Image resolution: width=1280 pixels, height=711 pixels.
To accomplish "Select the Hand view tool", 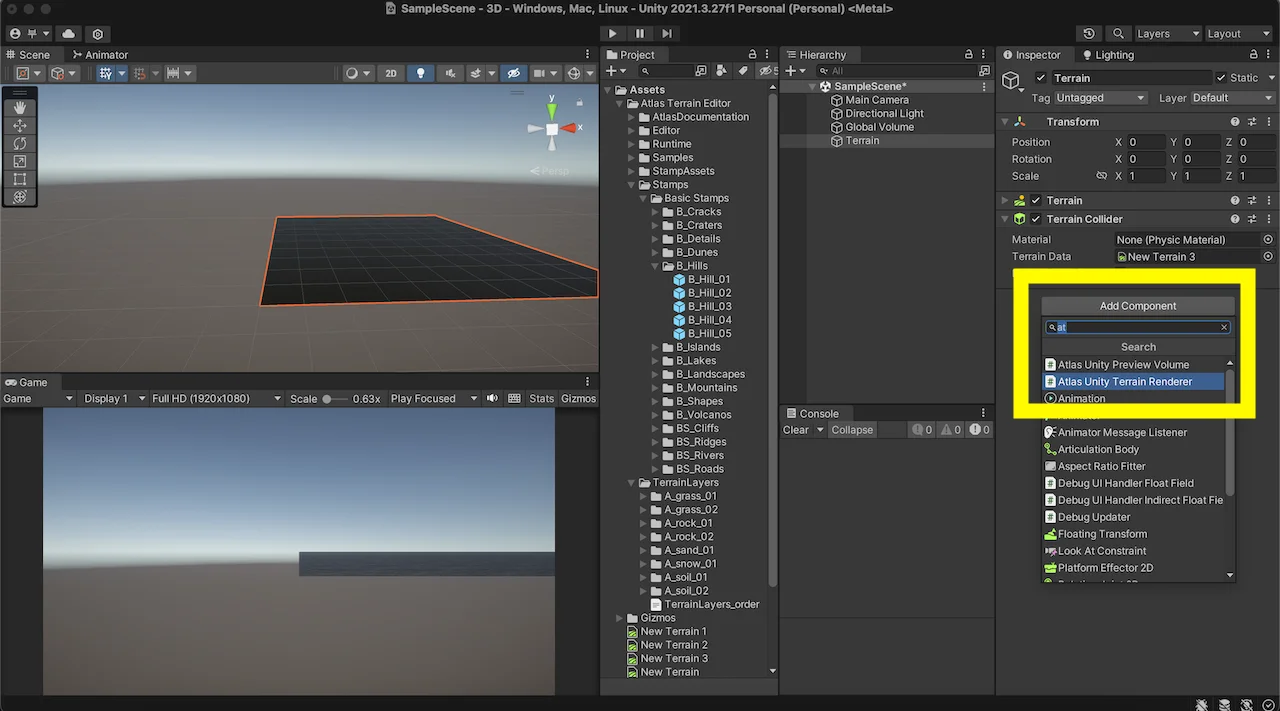I will pos(20,108).
